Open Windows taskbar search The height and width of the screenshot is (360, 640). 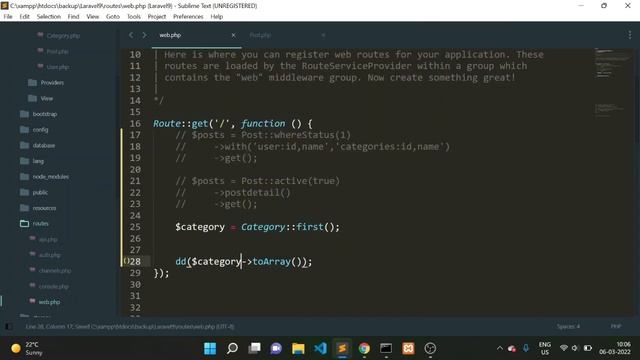pyautogui.click(x=232, y=348)
